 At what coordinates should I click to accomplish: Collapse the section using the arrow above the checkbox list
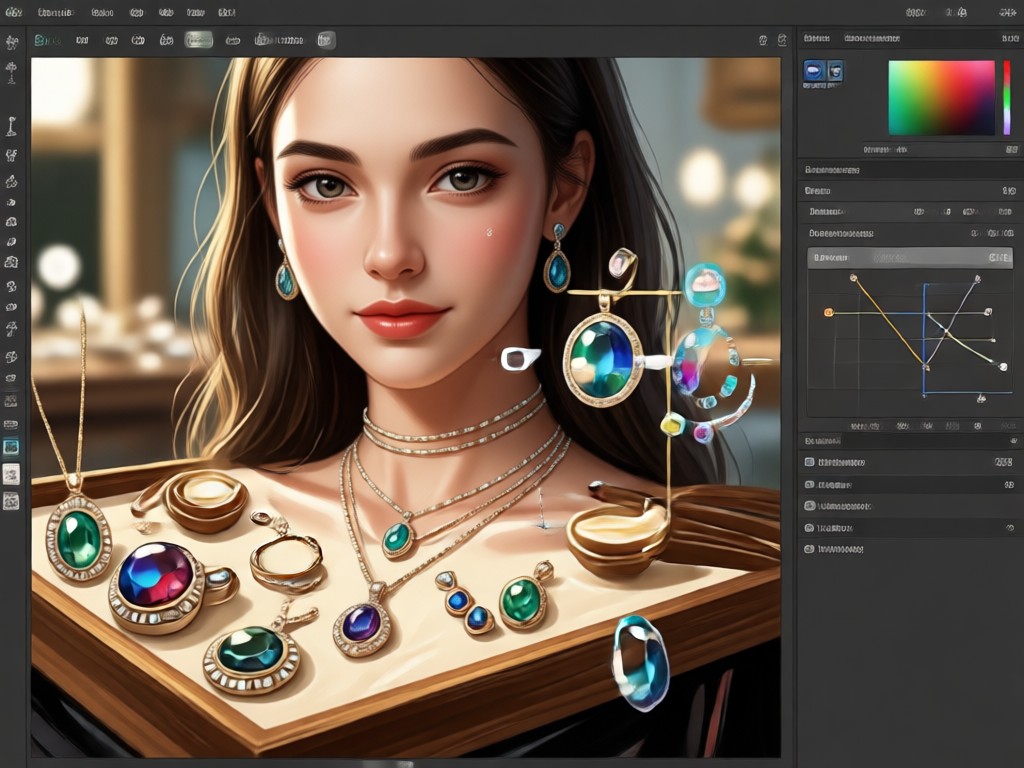[1014, 441]
